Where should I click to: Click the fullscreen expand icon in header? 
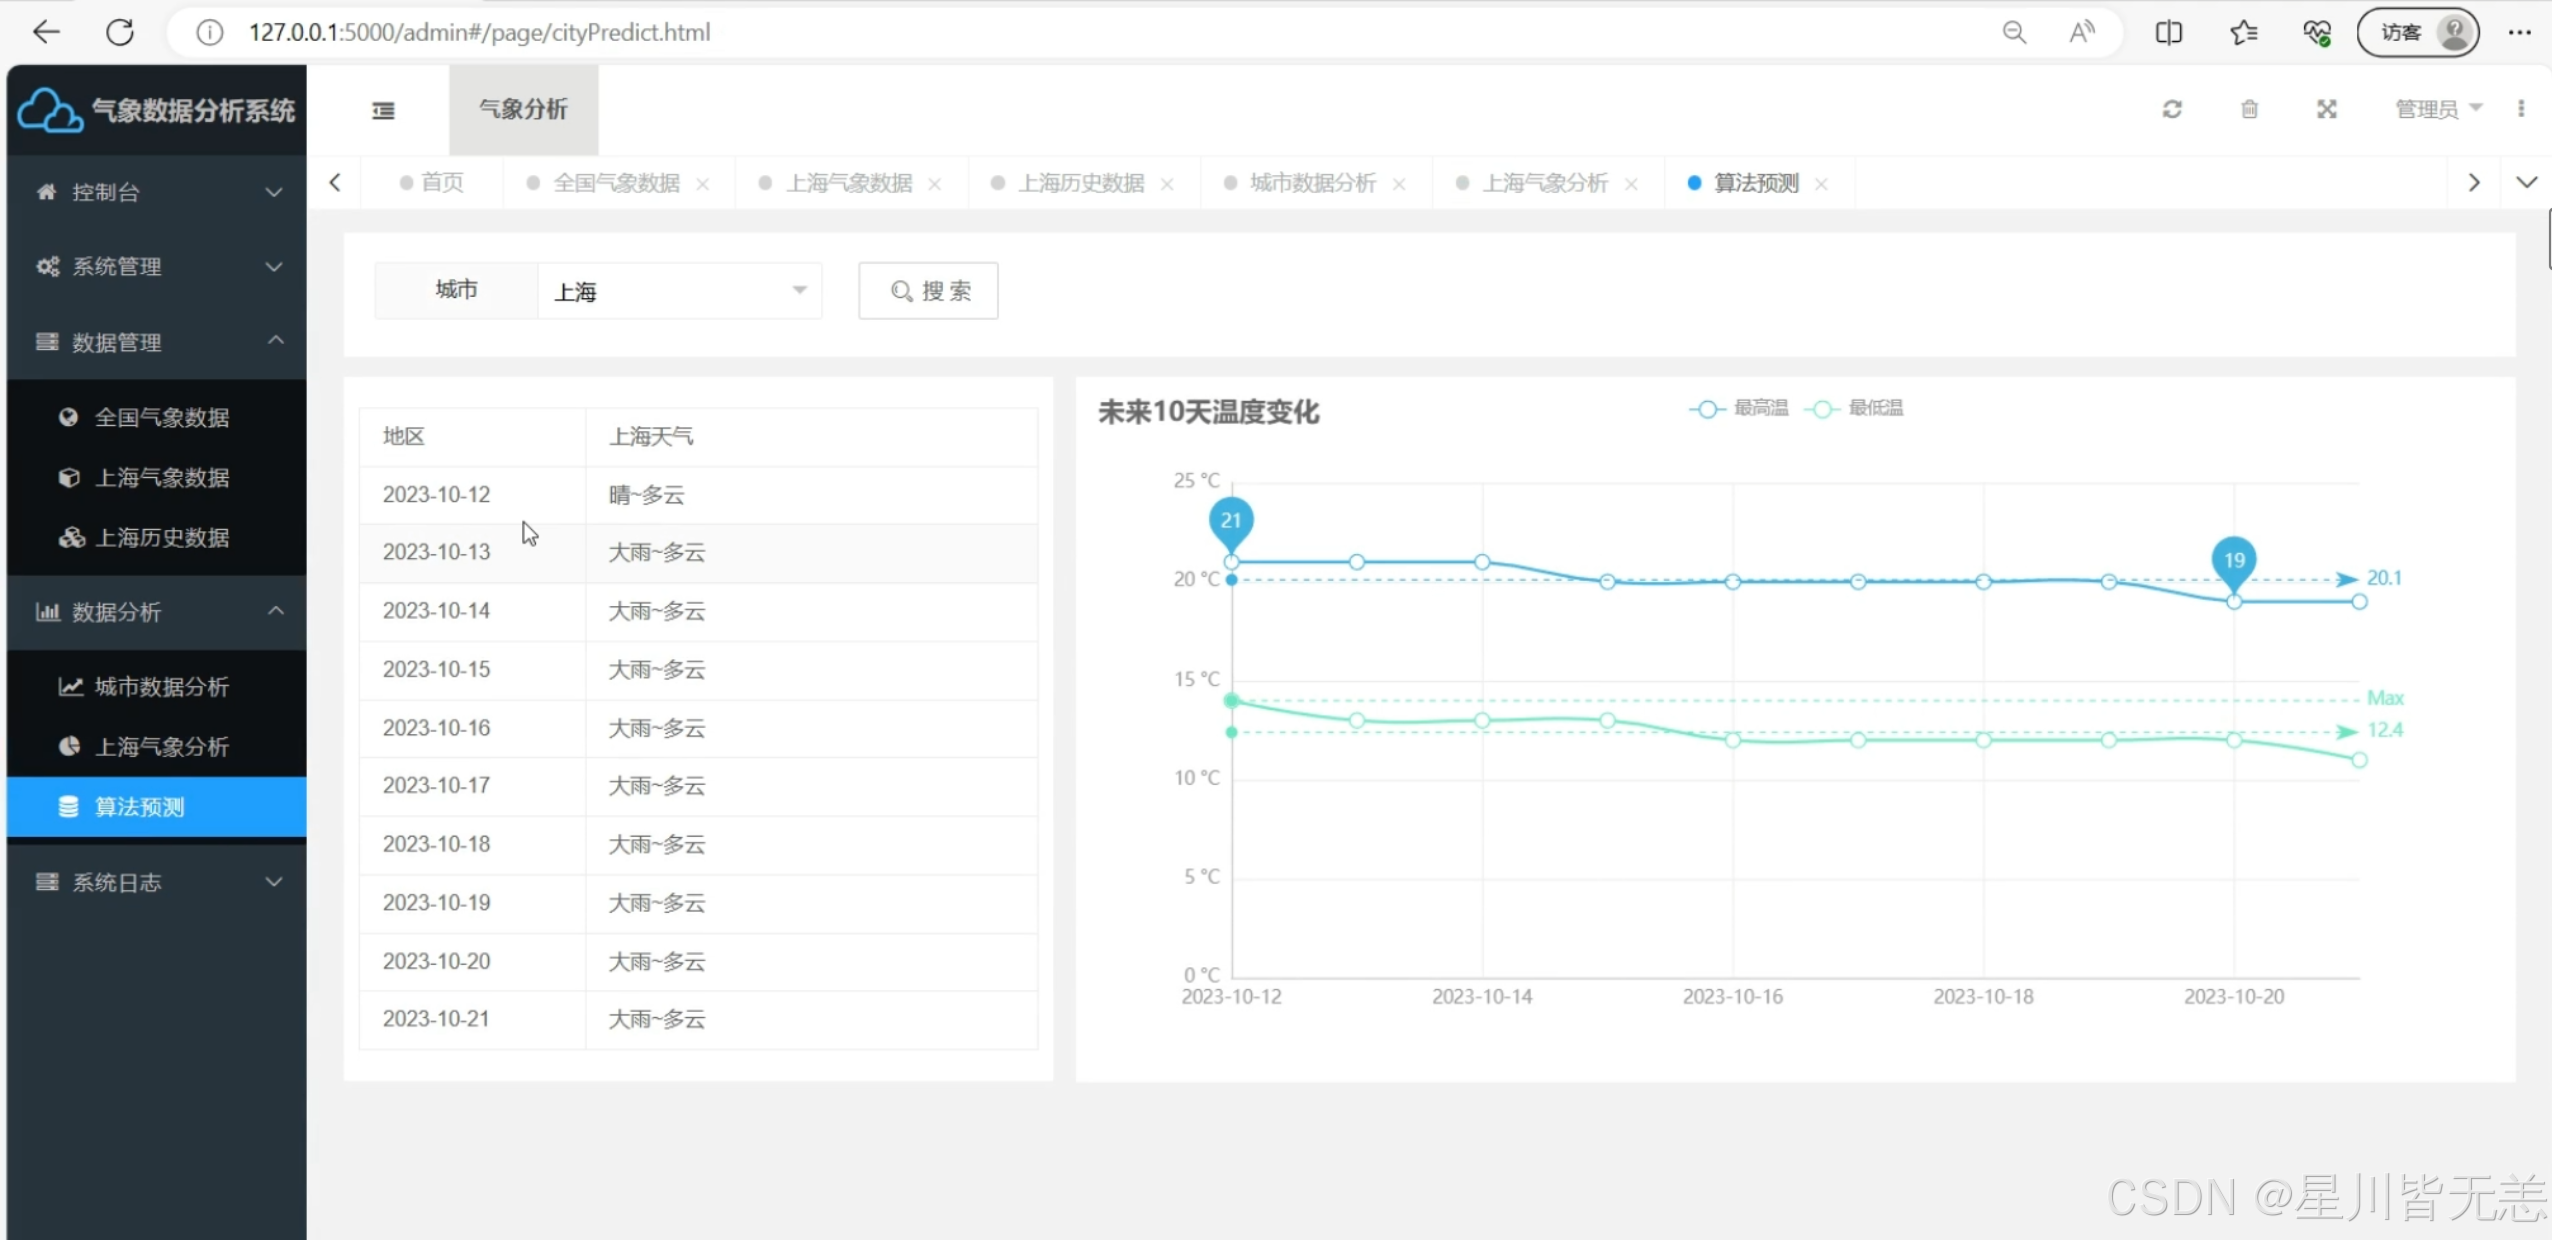[2327, 109]
